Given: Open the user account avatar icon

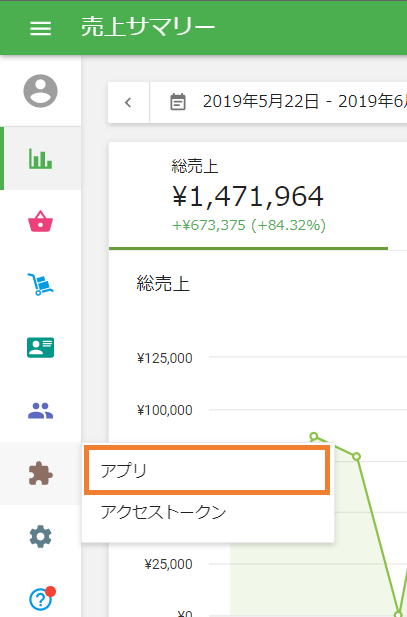Looking at the screenshot, I should point(41,91).
